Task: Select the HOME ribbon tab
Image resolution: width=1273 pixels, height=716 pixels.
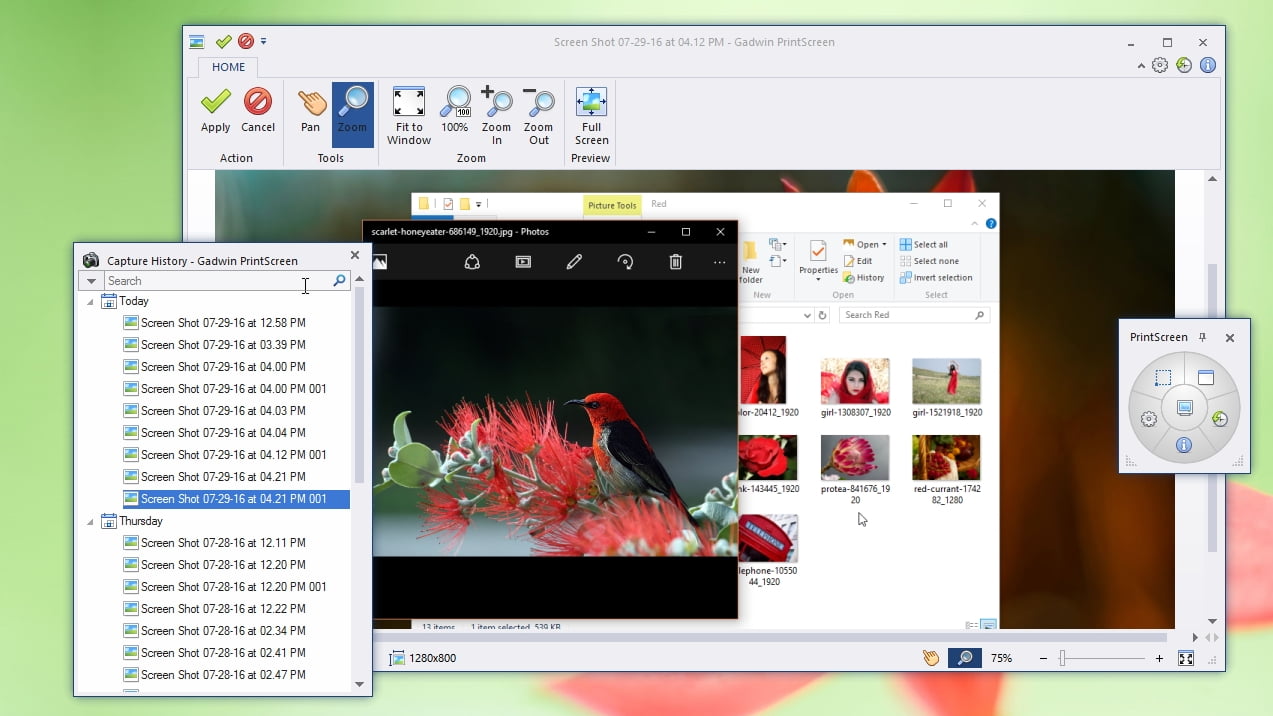Action: (228, 67)
